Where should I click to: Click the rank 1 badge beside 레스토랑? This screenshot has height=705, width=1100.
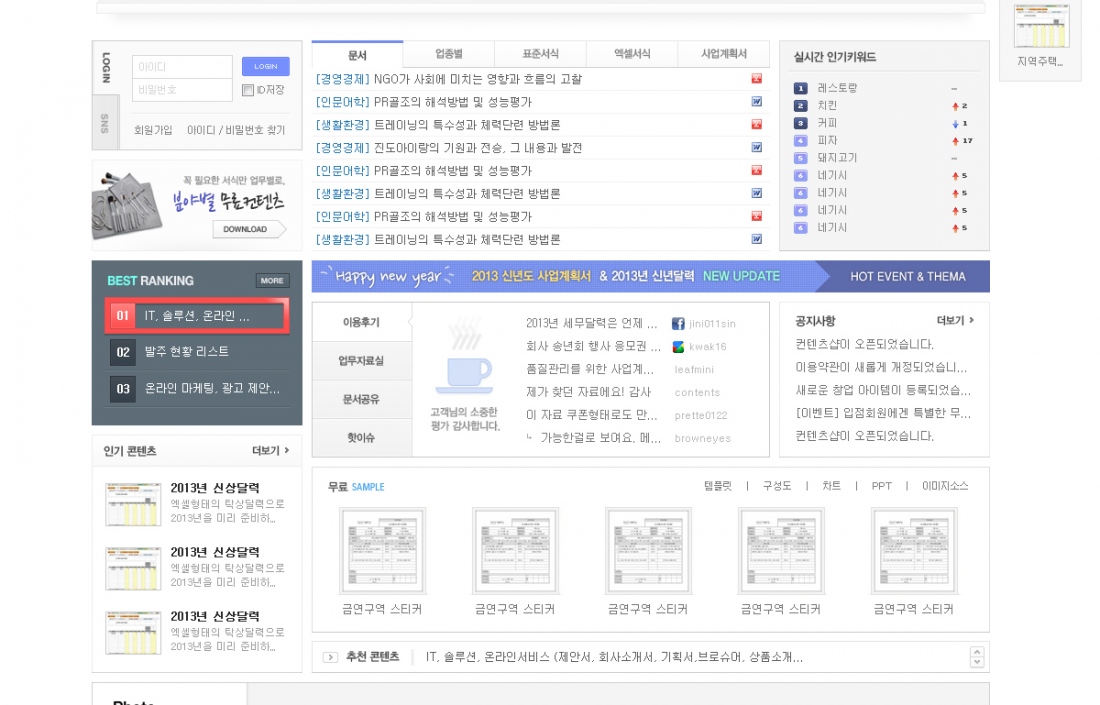point(800,88)
